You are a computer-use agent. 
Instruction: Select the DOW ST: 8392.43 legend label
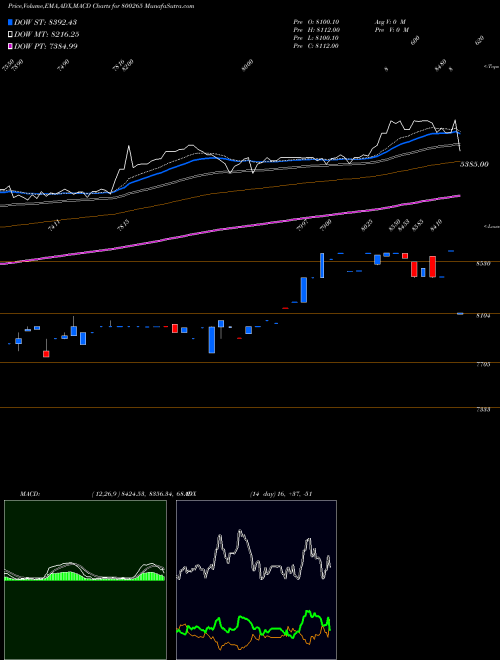[x=45, y=22]
